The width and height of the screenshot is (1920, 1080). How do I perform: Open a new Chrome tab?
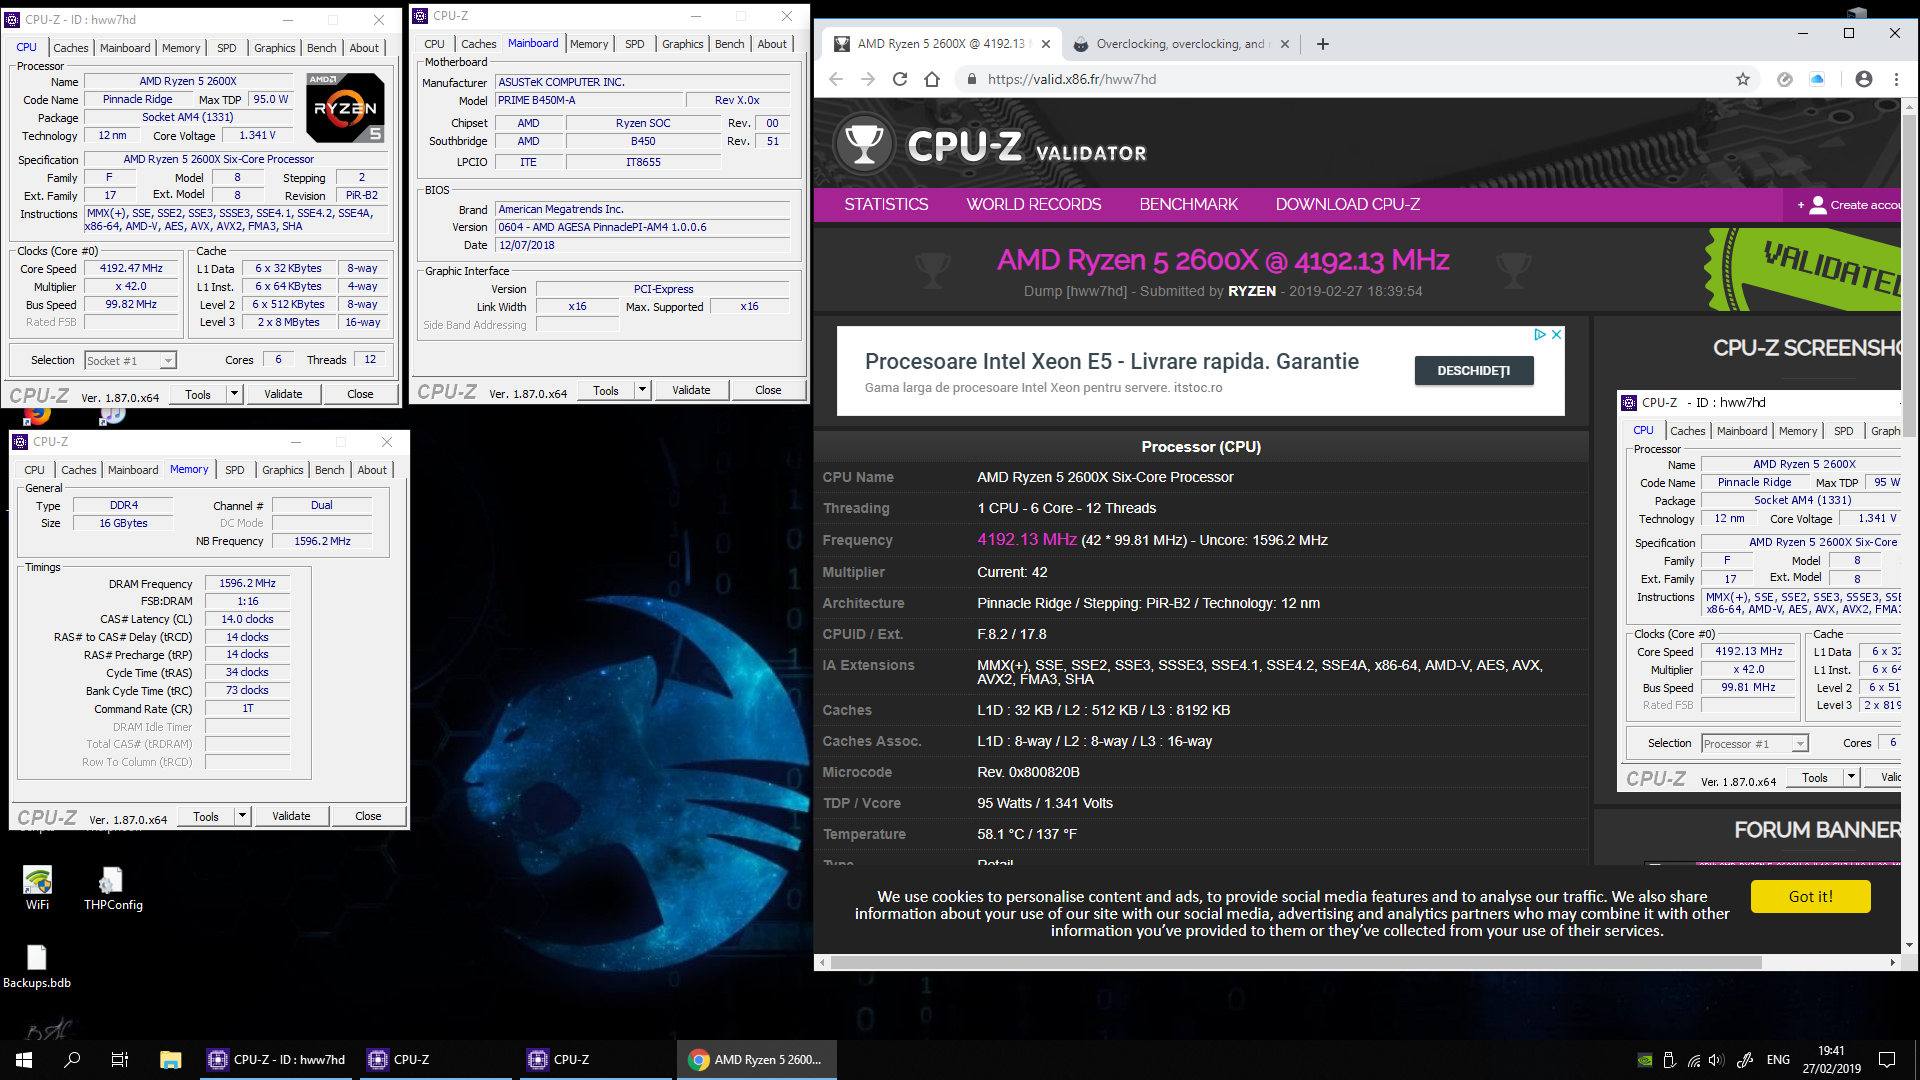[1323, 44]
